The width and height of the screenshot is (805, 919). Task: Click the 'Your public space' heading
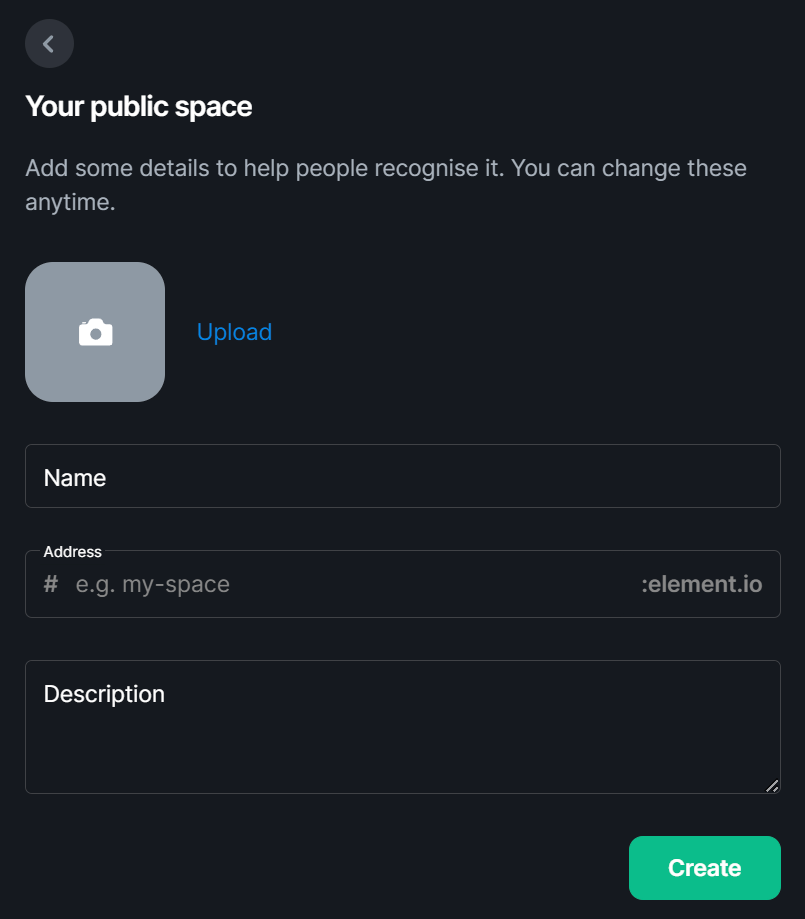click(139, 107)
